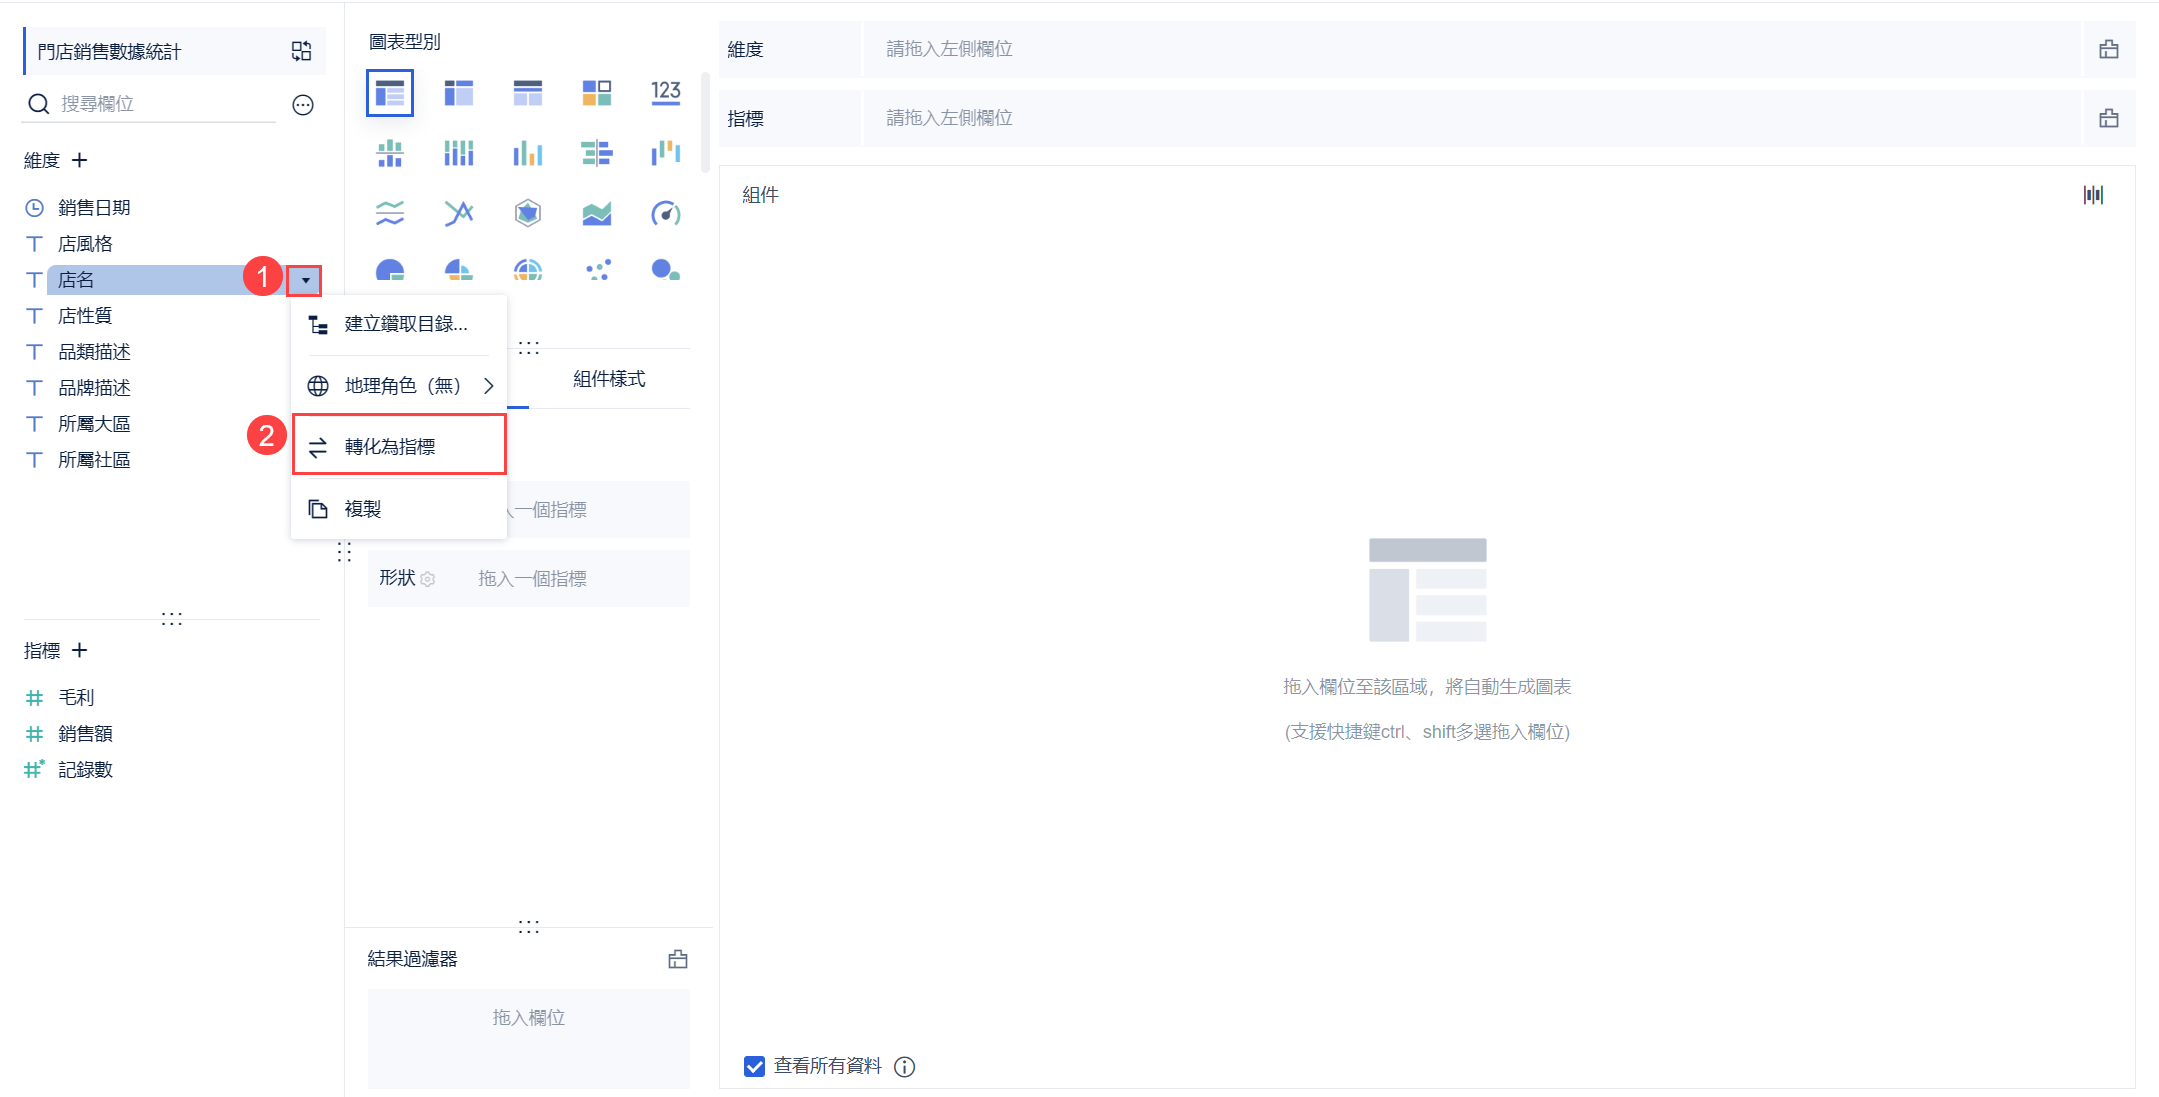Select the area chart type icon

(597, 213)
